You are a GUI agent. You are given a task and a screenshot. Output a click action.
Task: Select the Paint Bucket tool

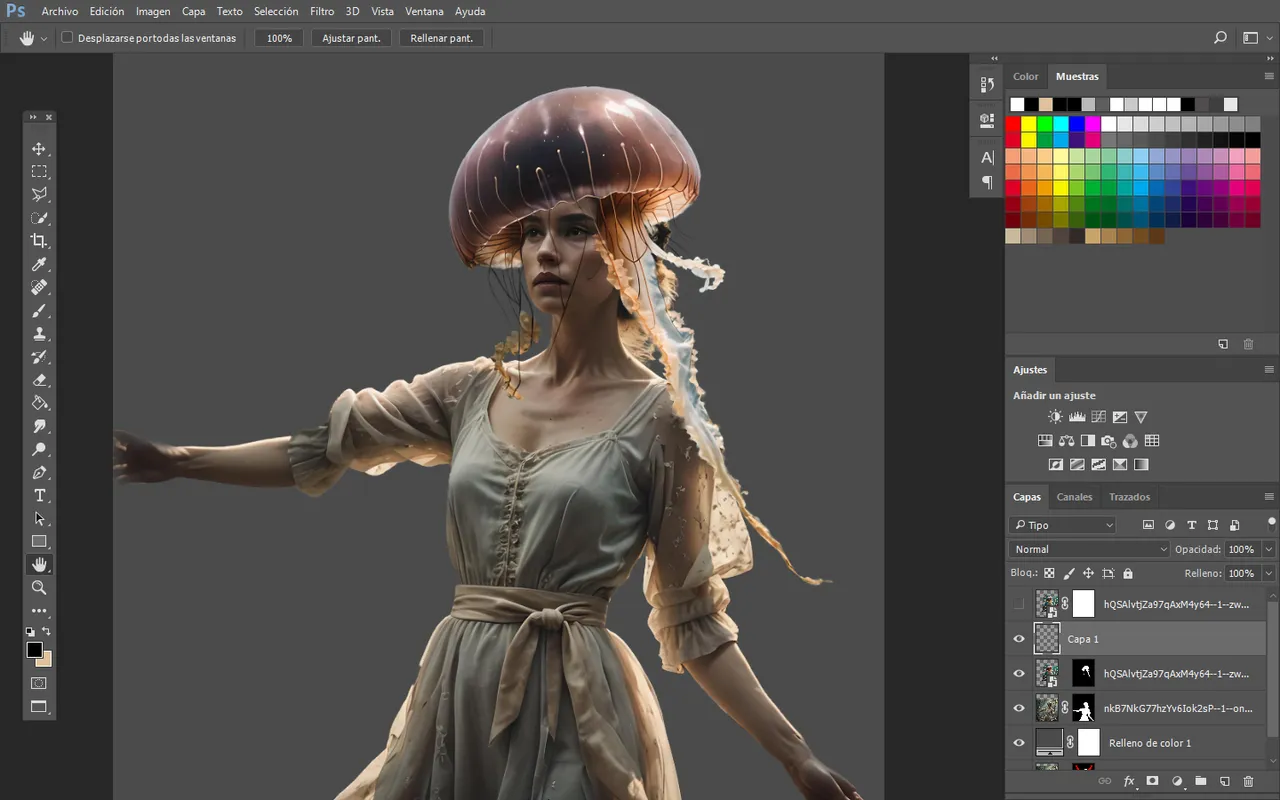point(39,403)
